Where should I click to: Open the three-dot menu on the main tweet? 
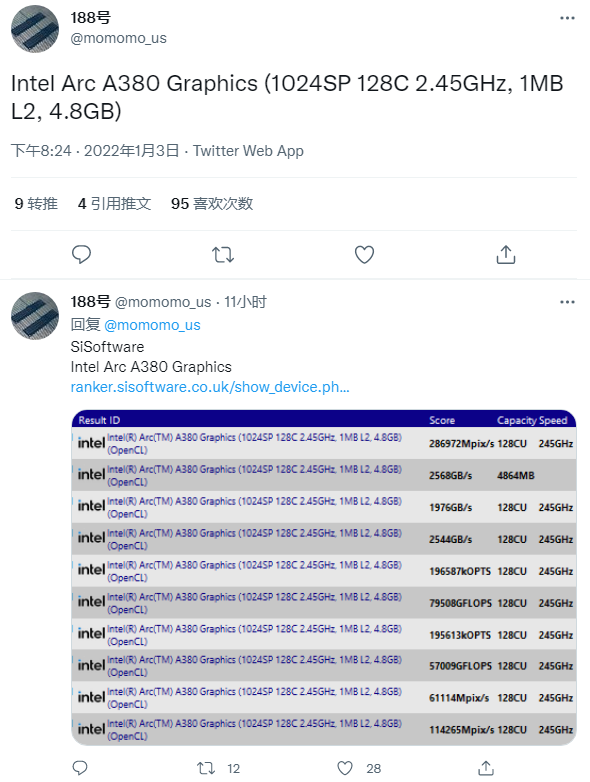567,18
